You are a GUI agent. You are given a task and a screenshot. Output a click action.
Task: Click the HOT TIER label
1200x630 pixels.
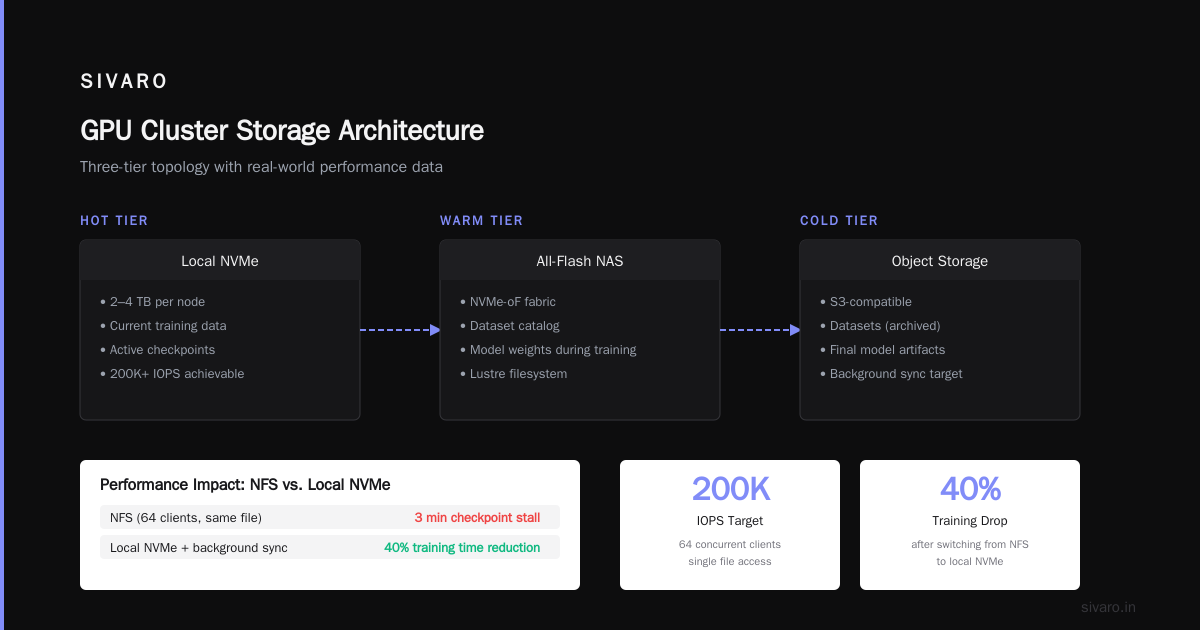click(x=114, y=221)
